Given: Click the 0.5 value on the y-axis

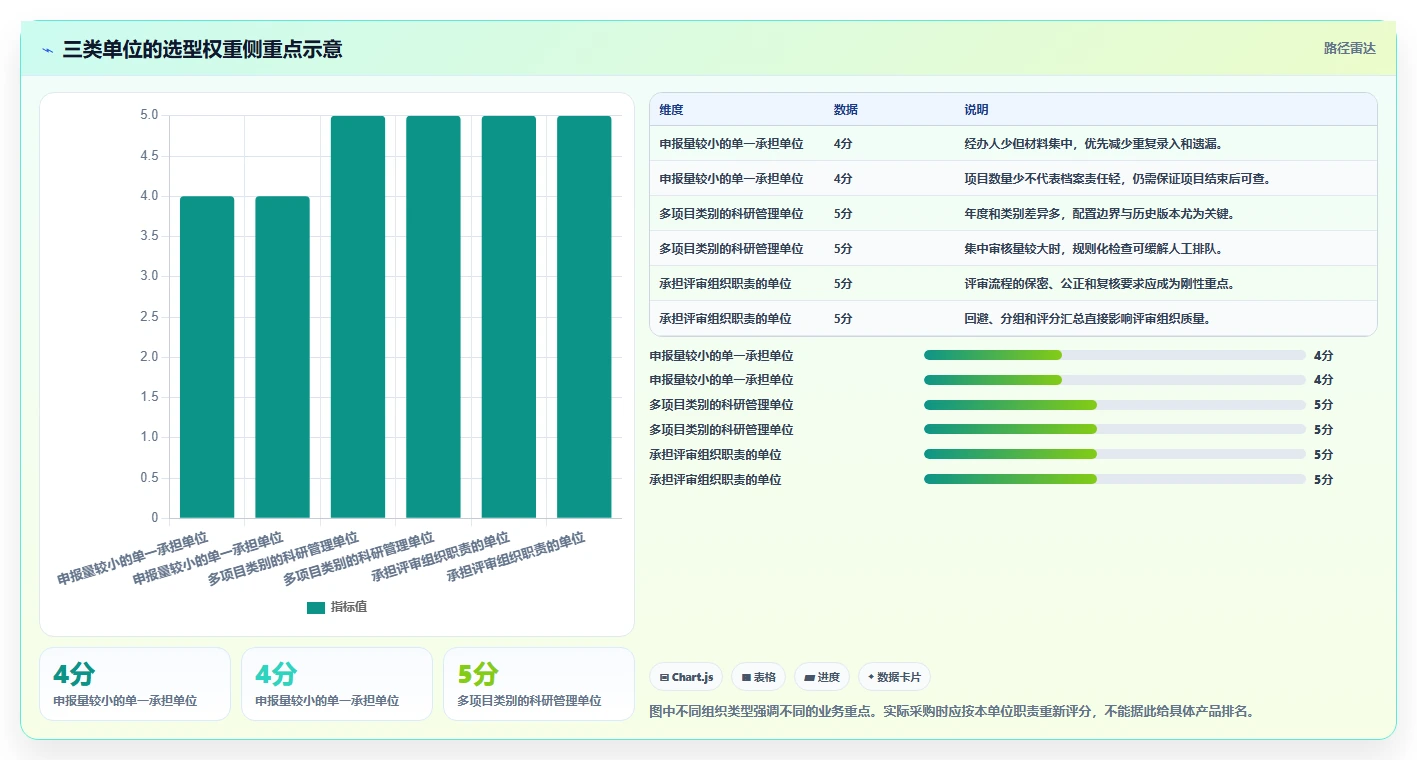Looking at the screenshot, I should point(149,478).
